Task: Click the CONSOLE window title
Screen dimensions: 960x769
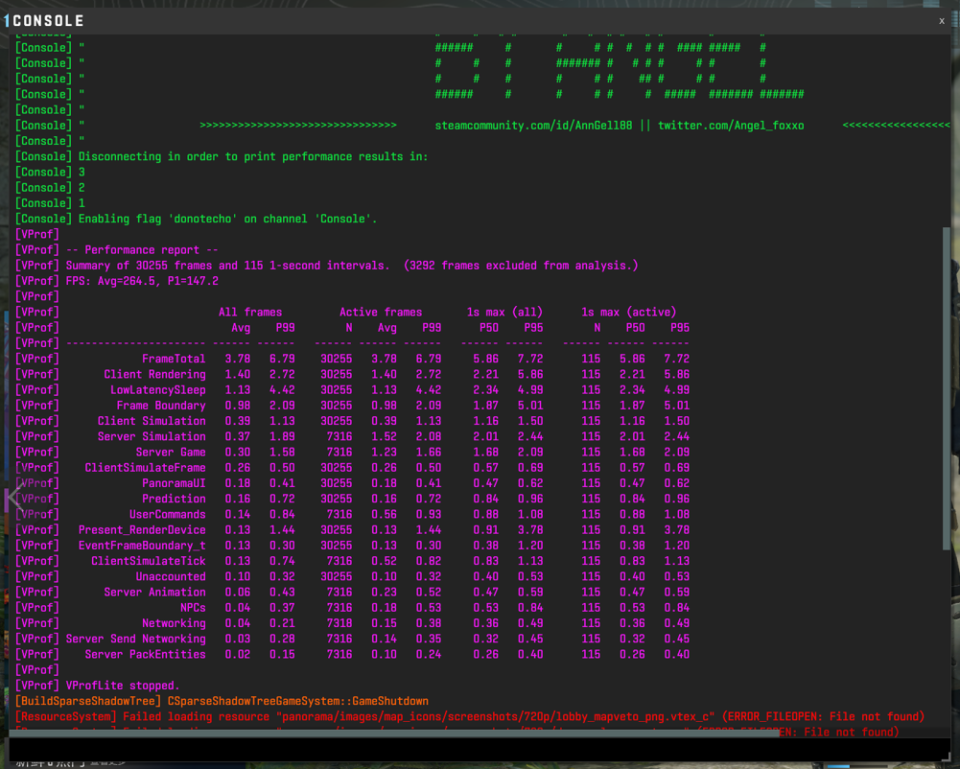Action: click(x=48, y=21)
